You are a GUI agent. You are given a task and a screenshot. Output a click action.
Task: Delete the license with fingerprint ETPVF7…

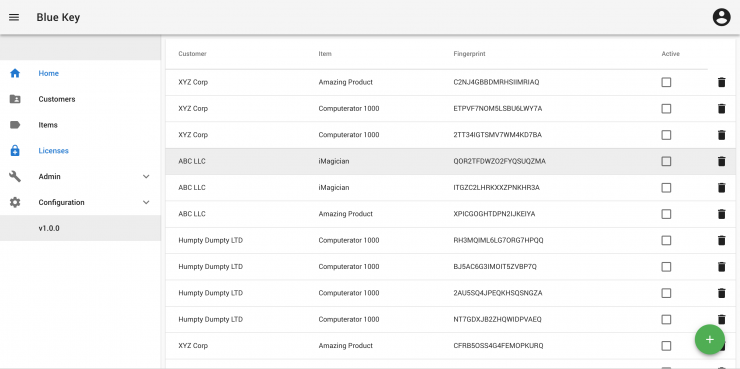[721, 109]
